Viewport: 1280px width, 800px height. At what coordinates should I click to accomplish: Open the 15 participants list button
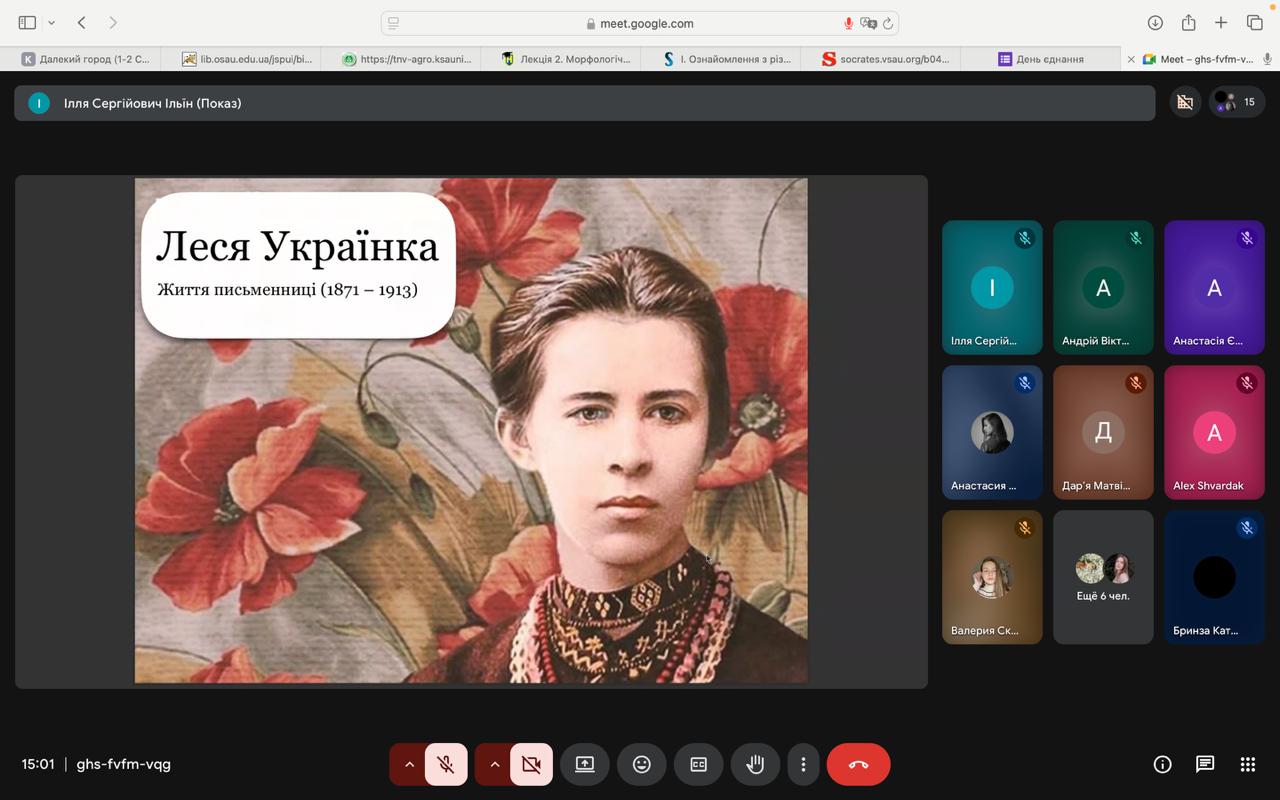point(1237,102)
